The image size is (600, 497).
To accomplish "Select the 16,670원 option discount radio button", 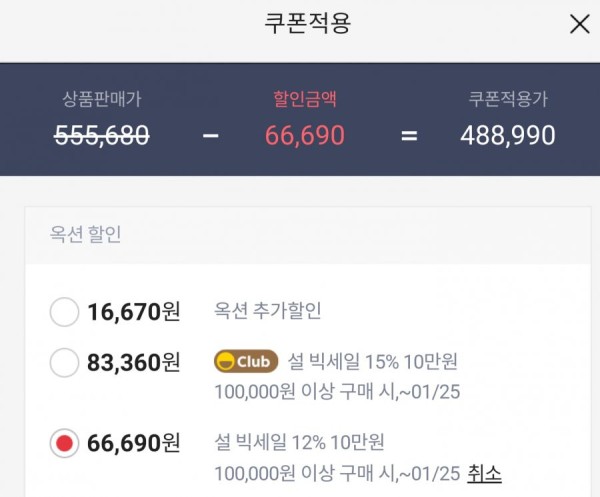I will point(64,312).
